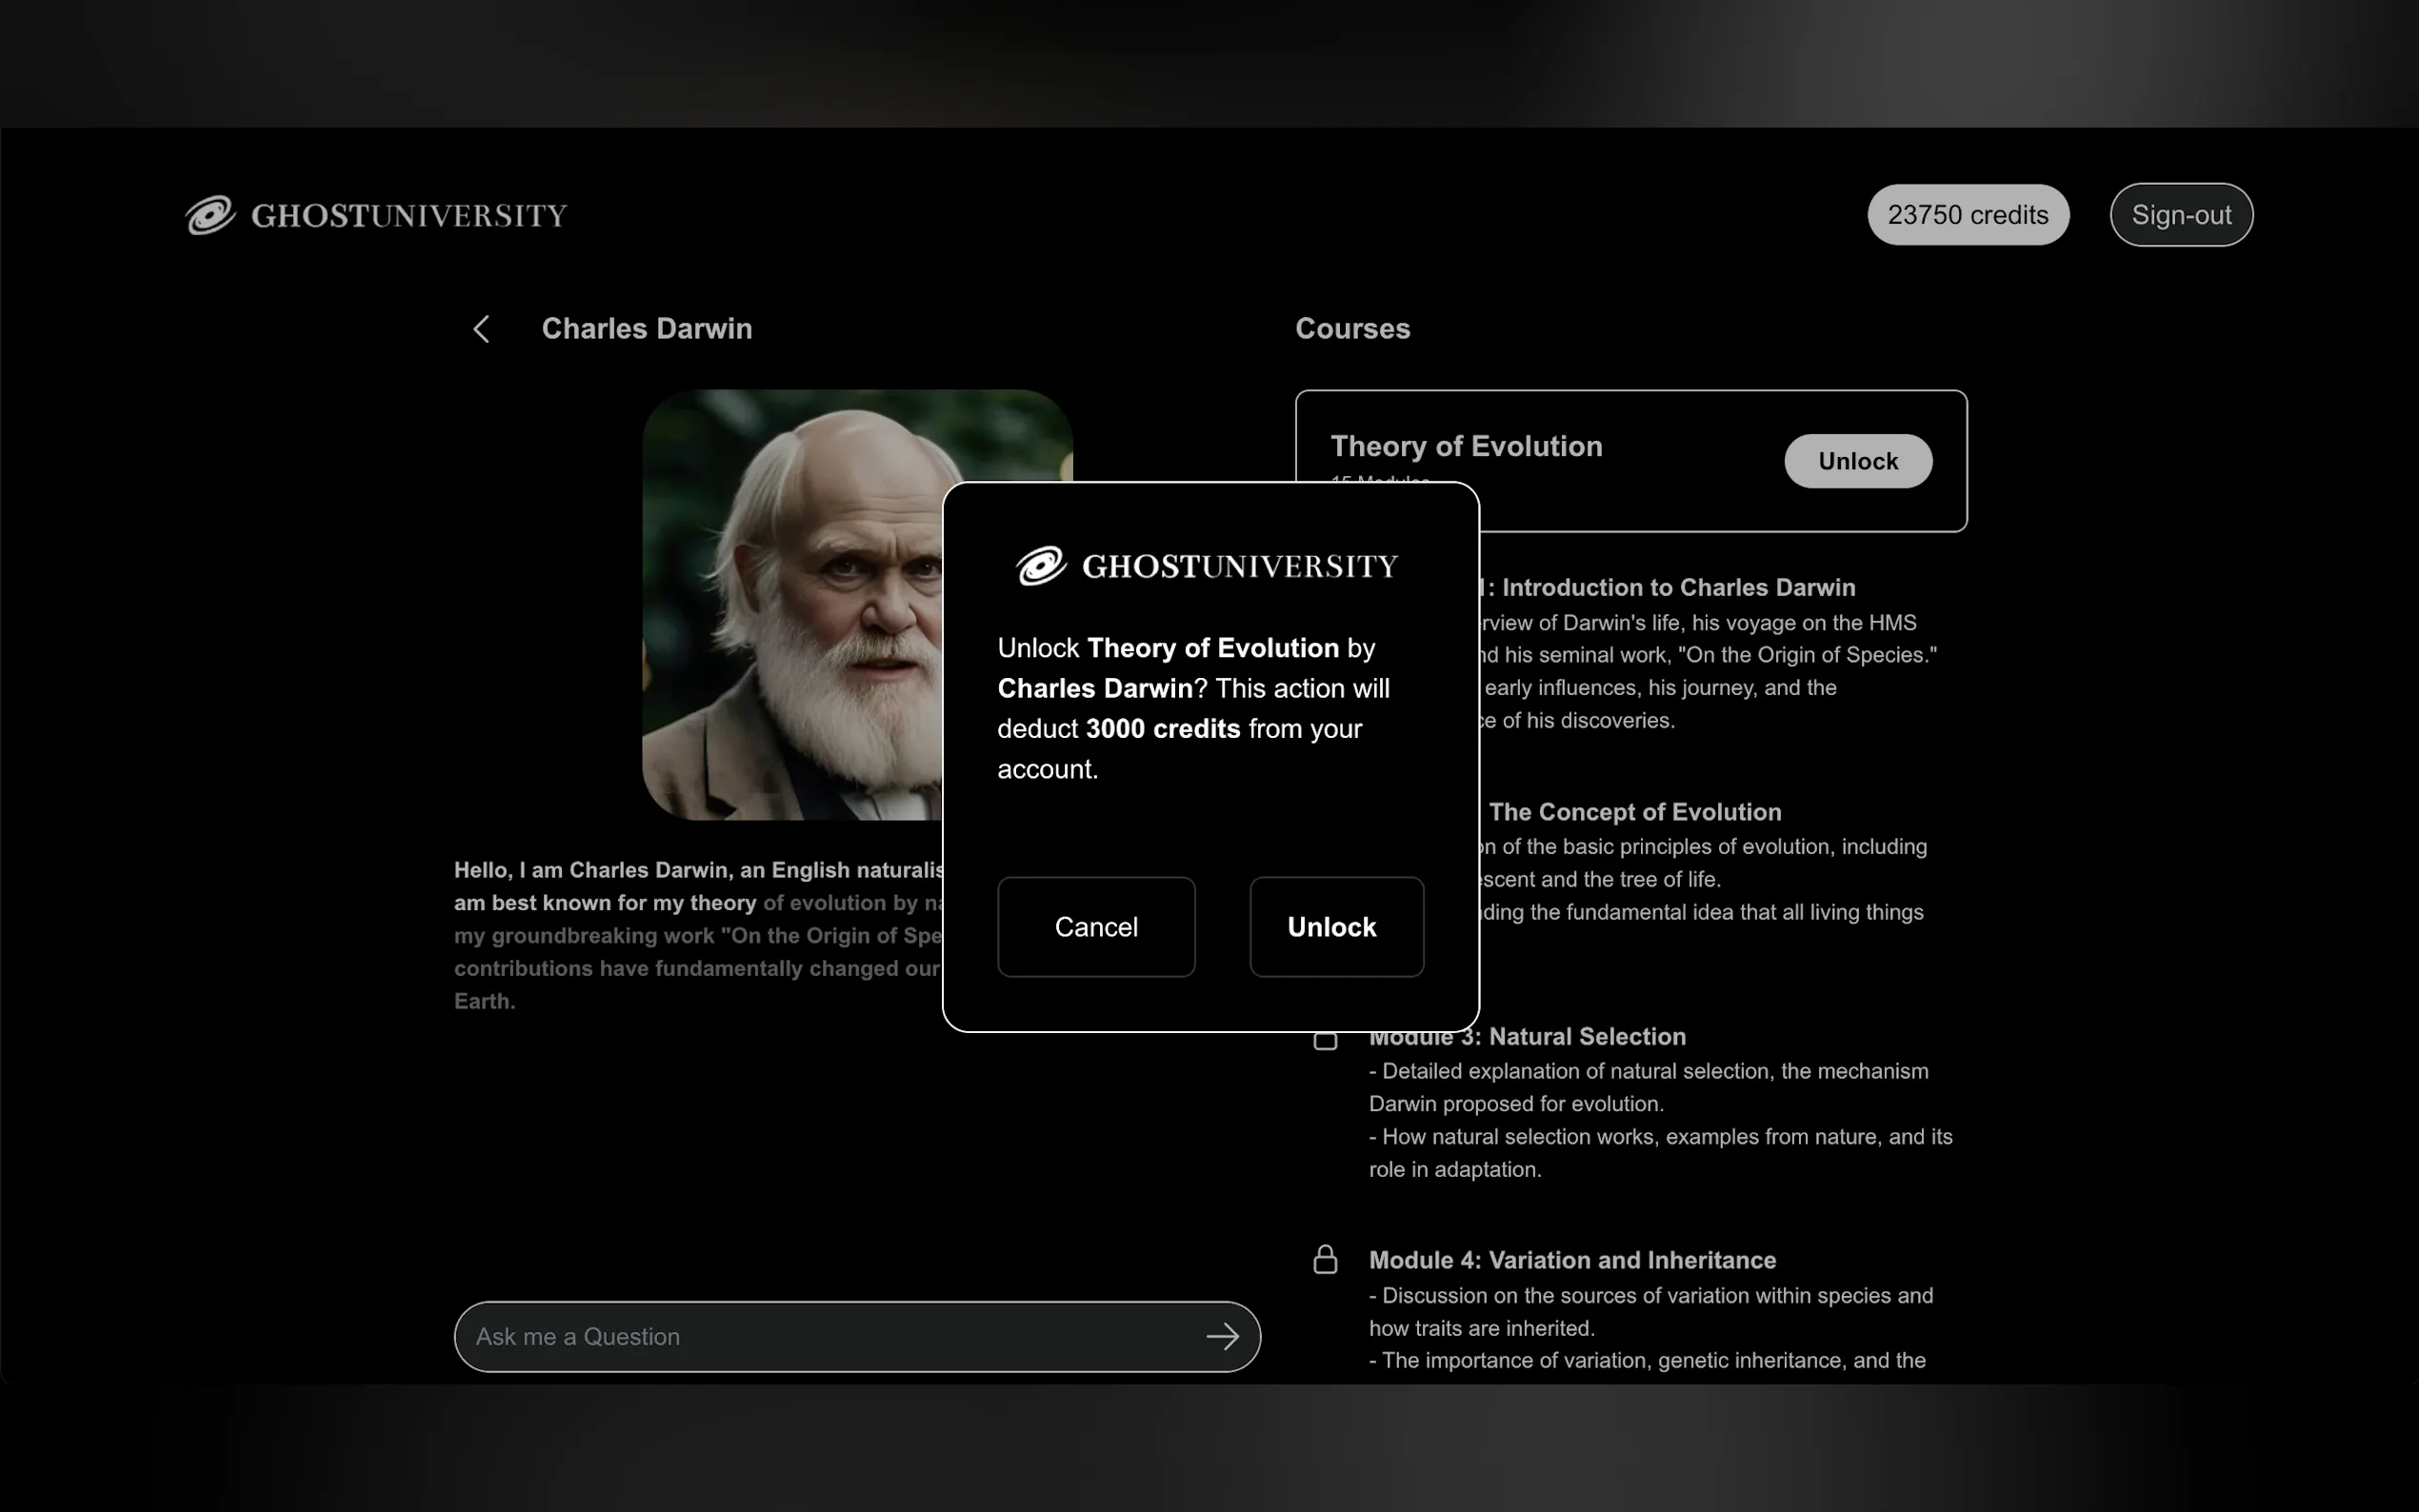
Task: Select Module 4: Variation and Inheritance title
Action: tap(1572, 1260)
